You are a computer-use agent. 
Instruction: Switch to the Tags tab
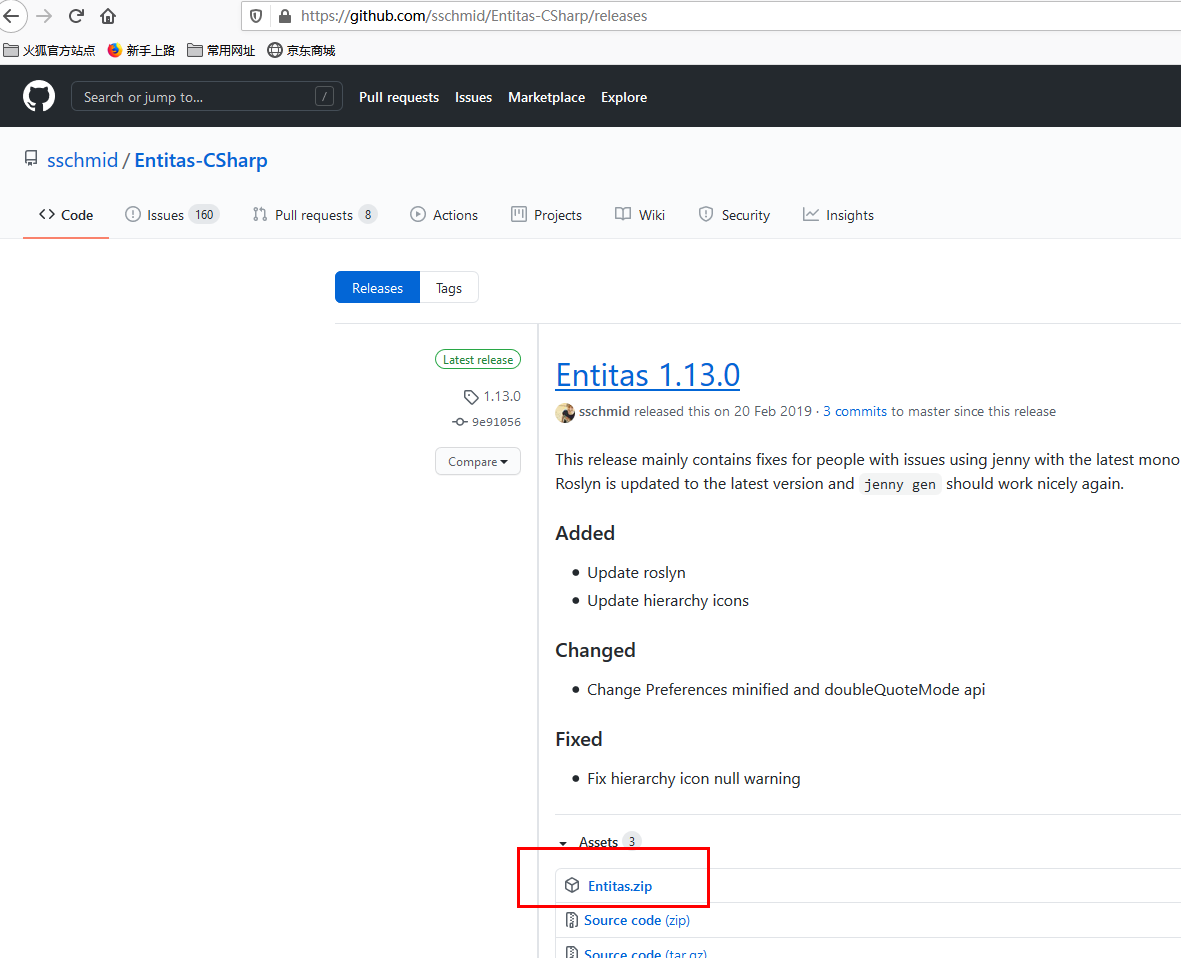(x=448, y=287)
